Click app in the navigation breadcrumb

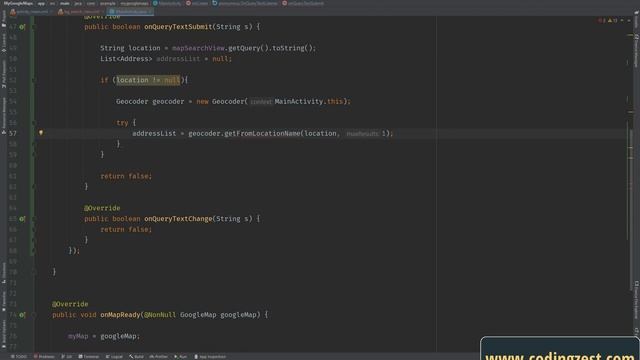point(41,3)
